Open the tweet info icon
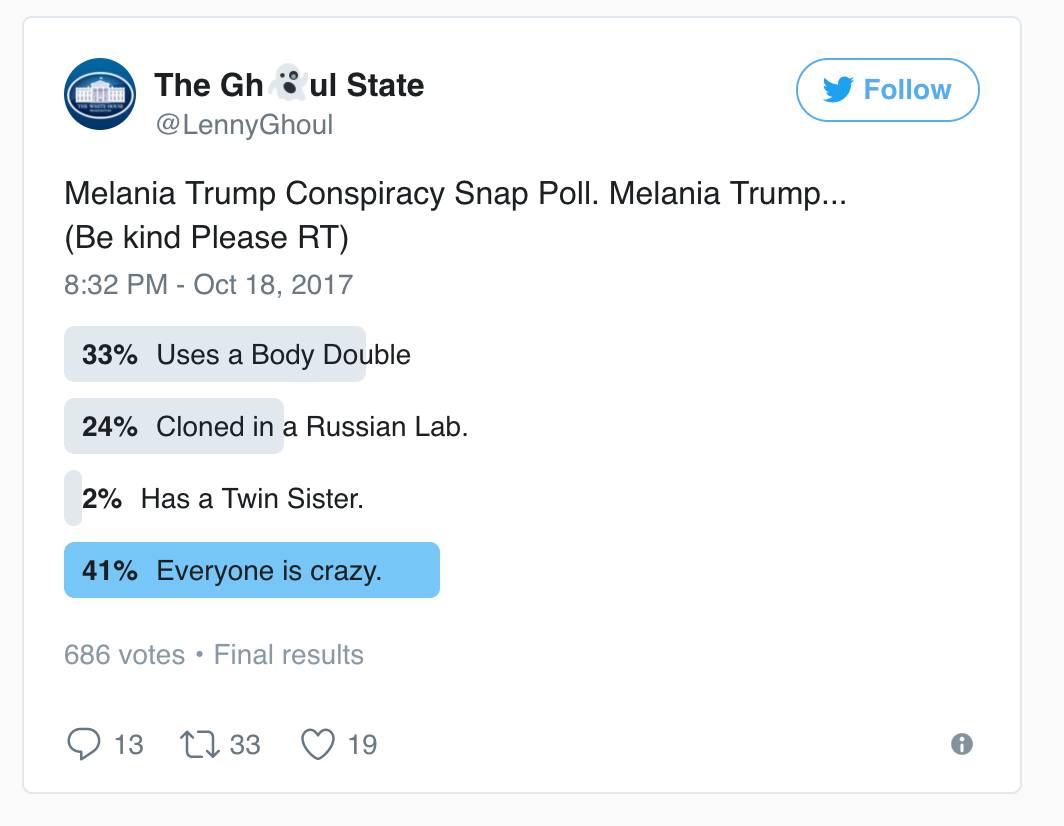Viewport: 1064px width, 826px height. point(962,745)
